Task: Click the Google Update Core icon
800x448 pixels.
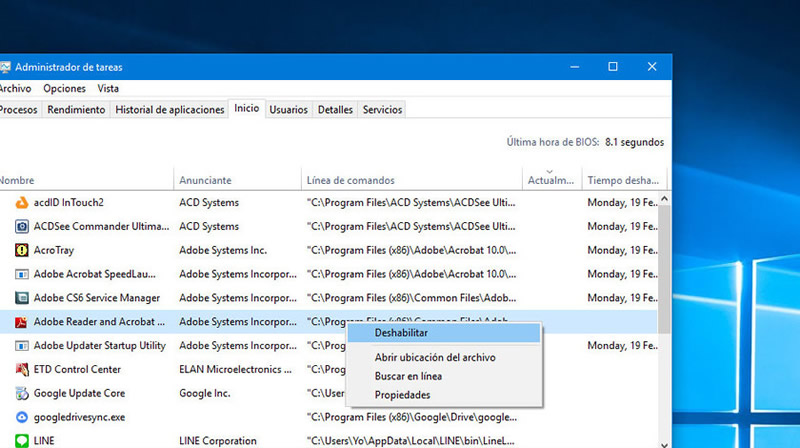Action: click(21, 393)
